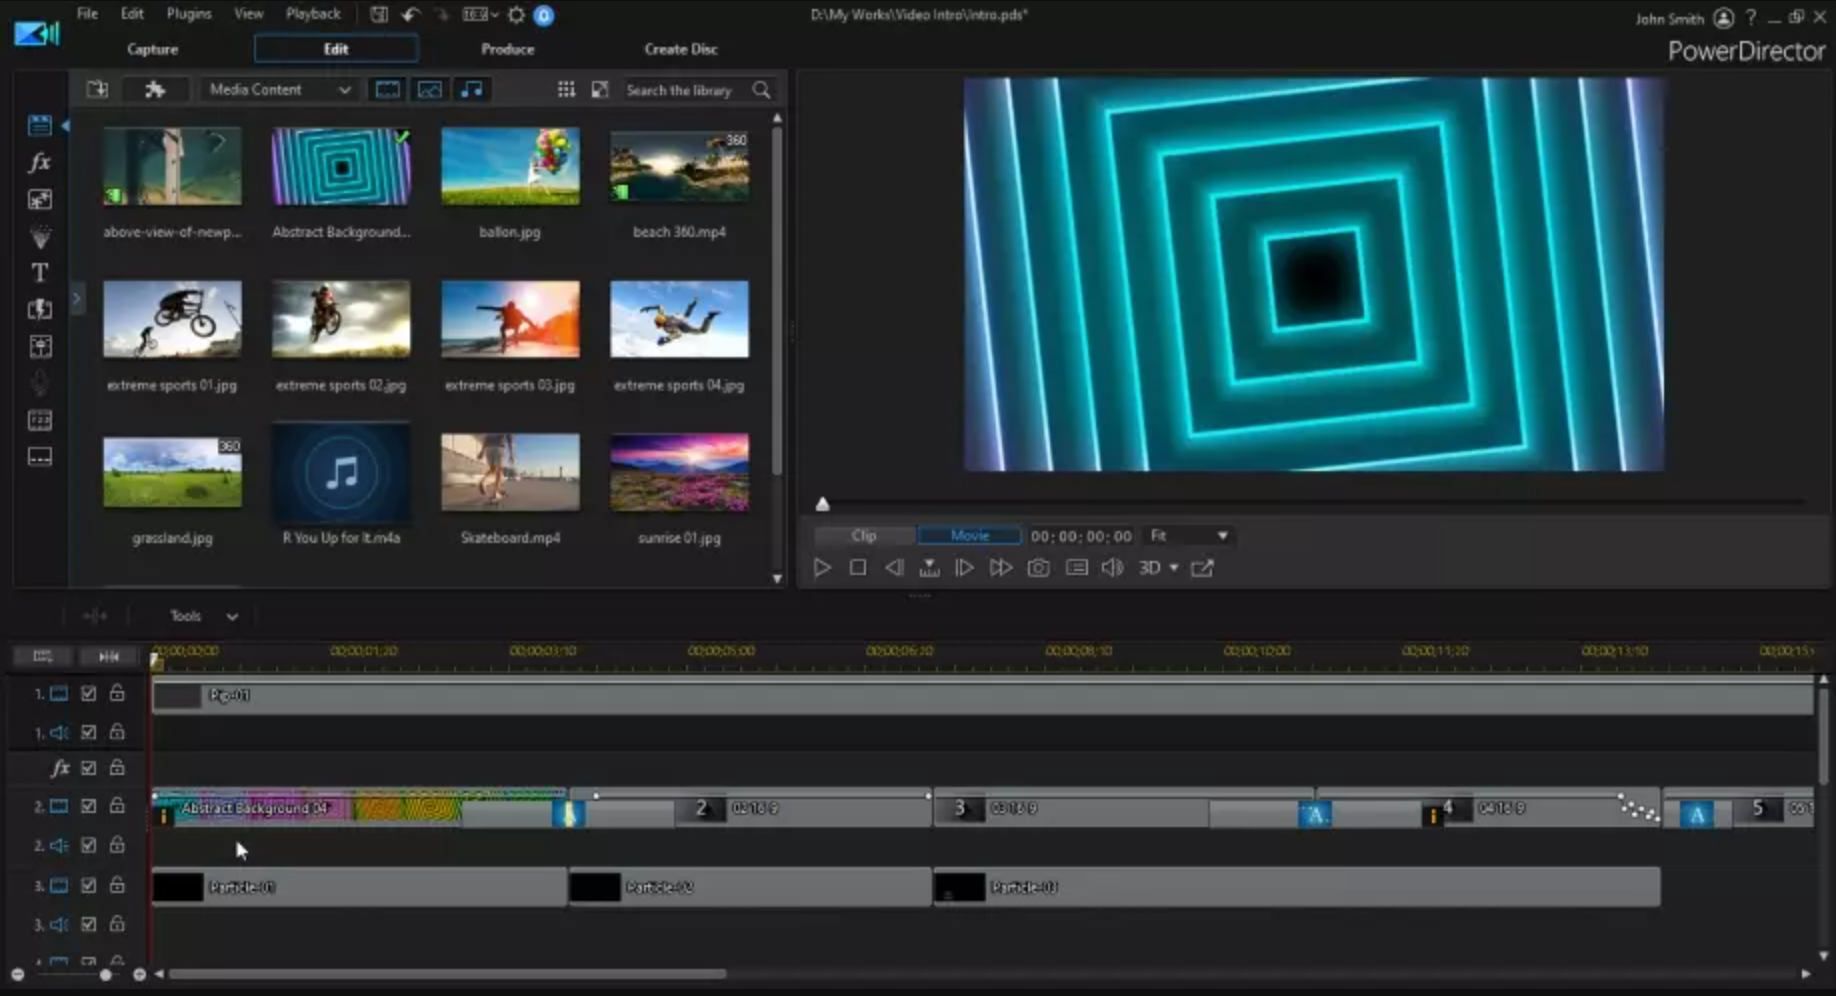Show only audio files in library
Screen dimensions: 1836x996
pyautogui.click(x=471, y=89)
